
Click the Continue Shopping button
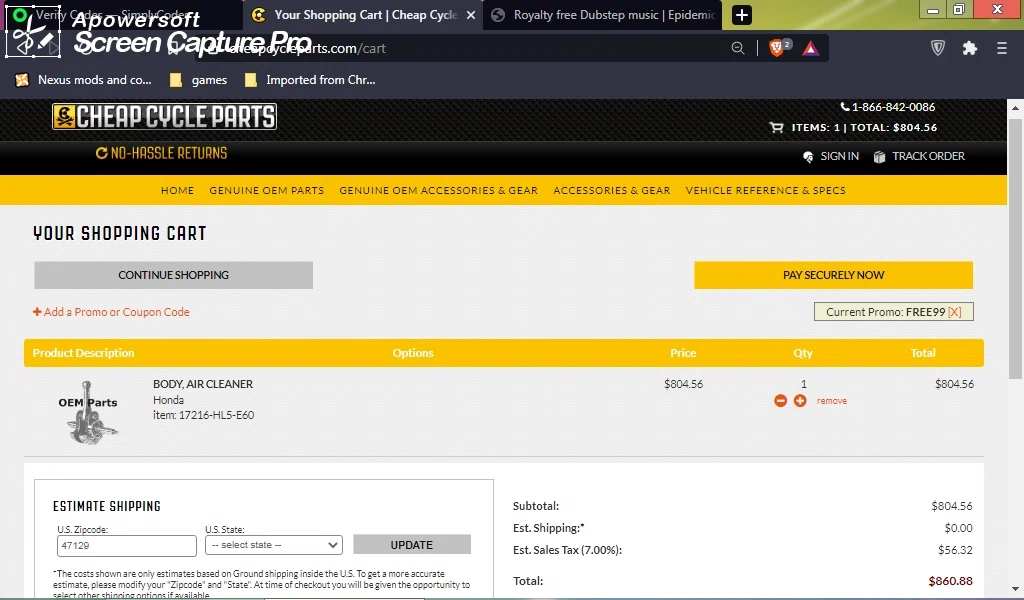pyautogui.click(x=173, y=275)
